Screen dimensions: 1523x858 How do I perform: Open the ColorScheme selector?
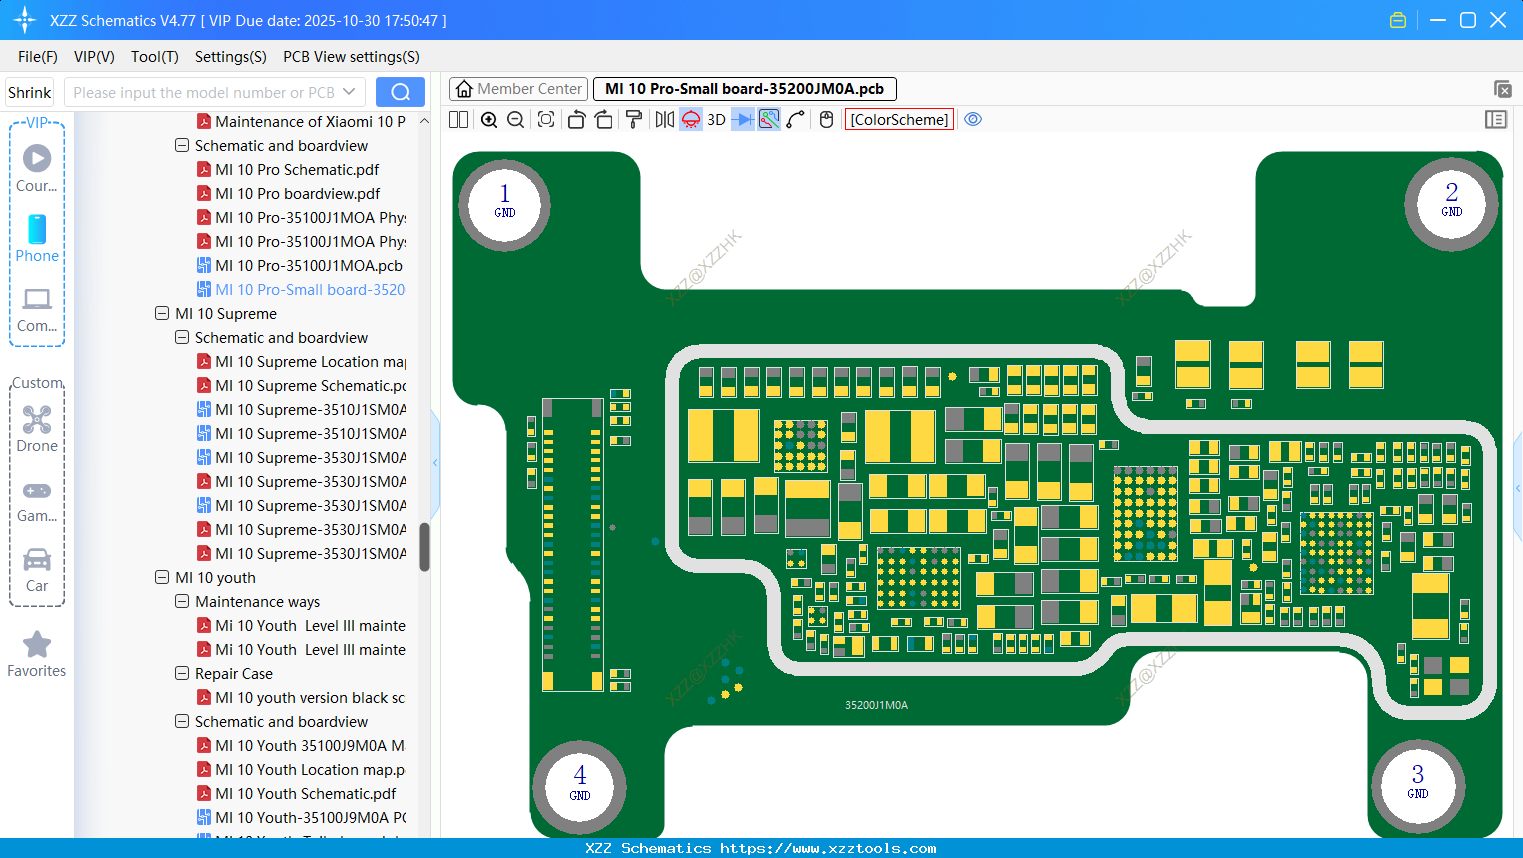tap(898, 119)
